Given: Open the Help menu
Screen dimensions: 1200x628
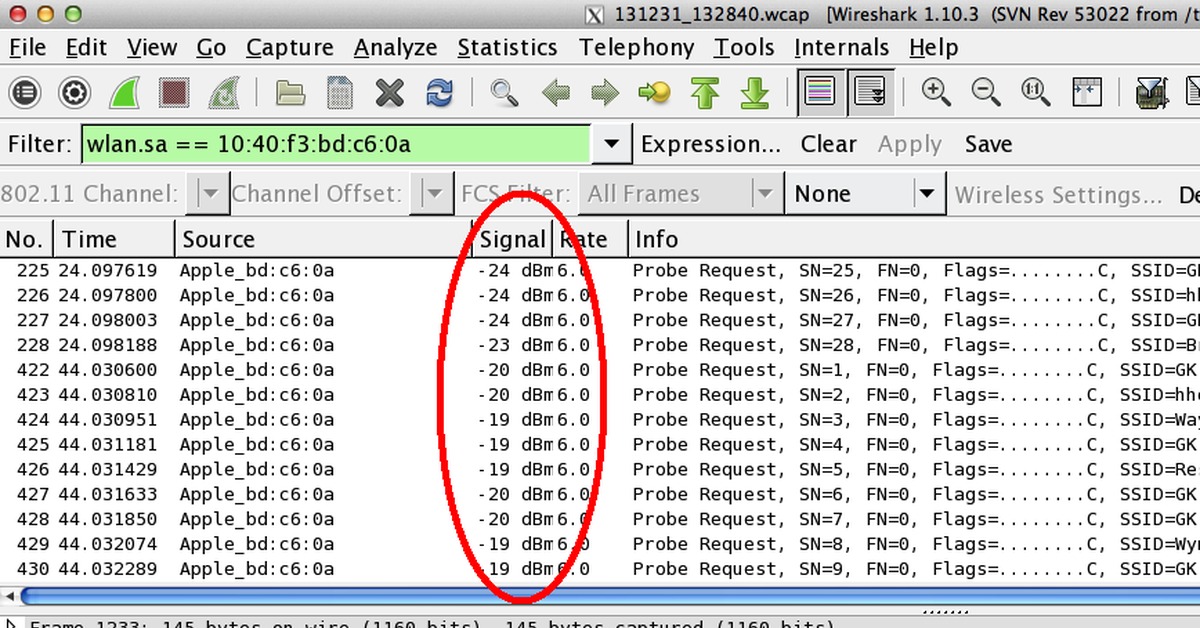Looking at the screenshot, I should tap(935, 47).
